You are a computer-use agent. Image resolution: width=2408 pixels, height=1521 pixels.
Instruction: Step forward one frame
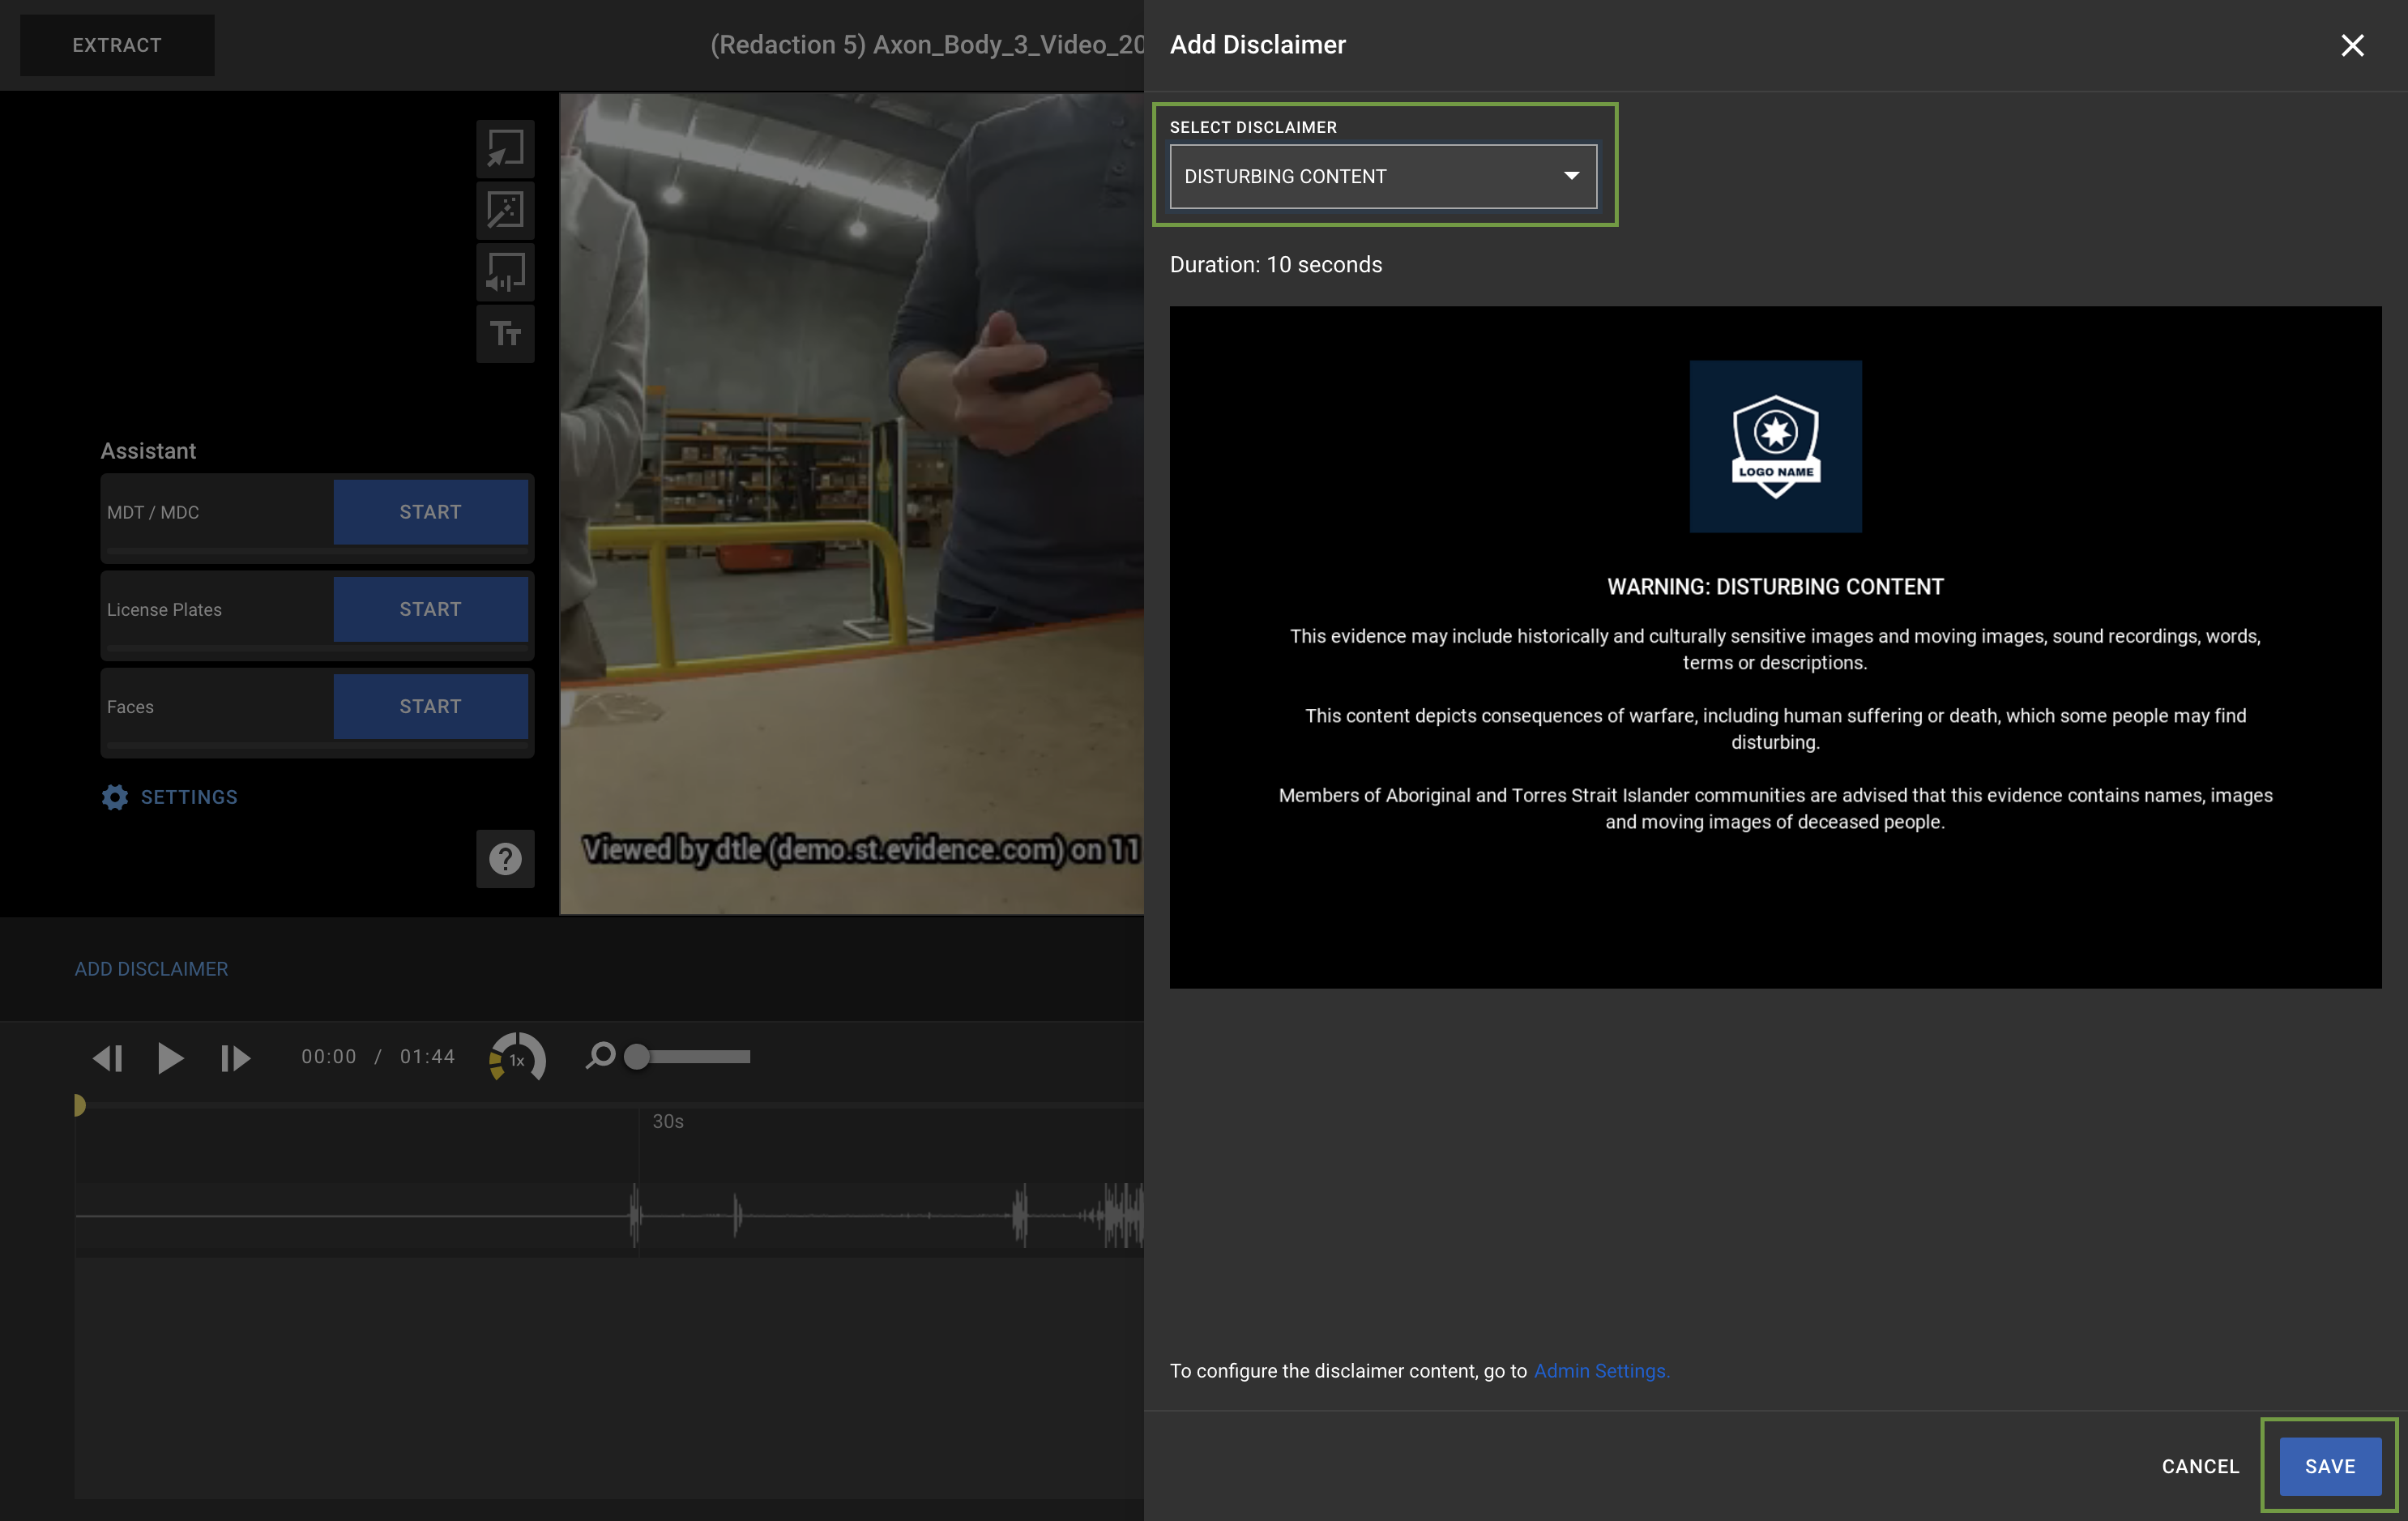pyautogui.click(x=234, y=1058)
